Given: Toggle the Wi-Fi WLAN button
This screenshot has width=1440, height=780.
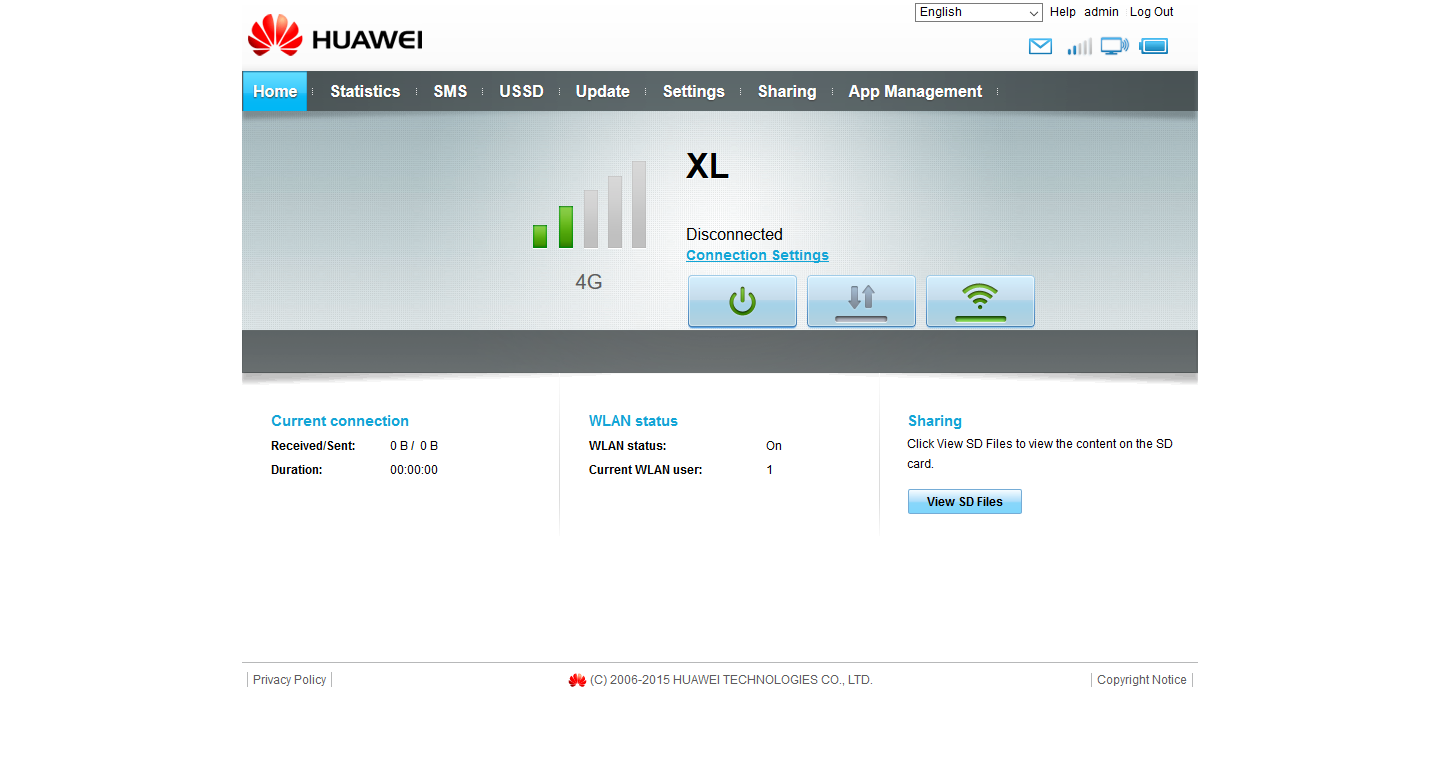Looking at the screenshot, I should pyautogui.click(x=980, y=301).
